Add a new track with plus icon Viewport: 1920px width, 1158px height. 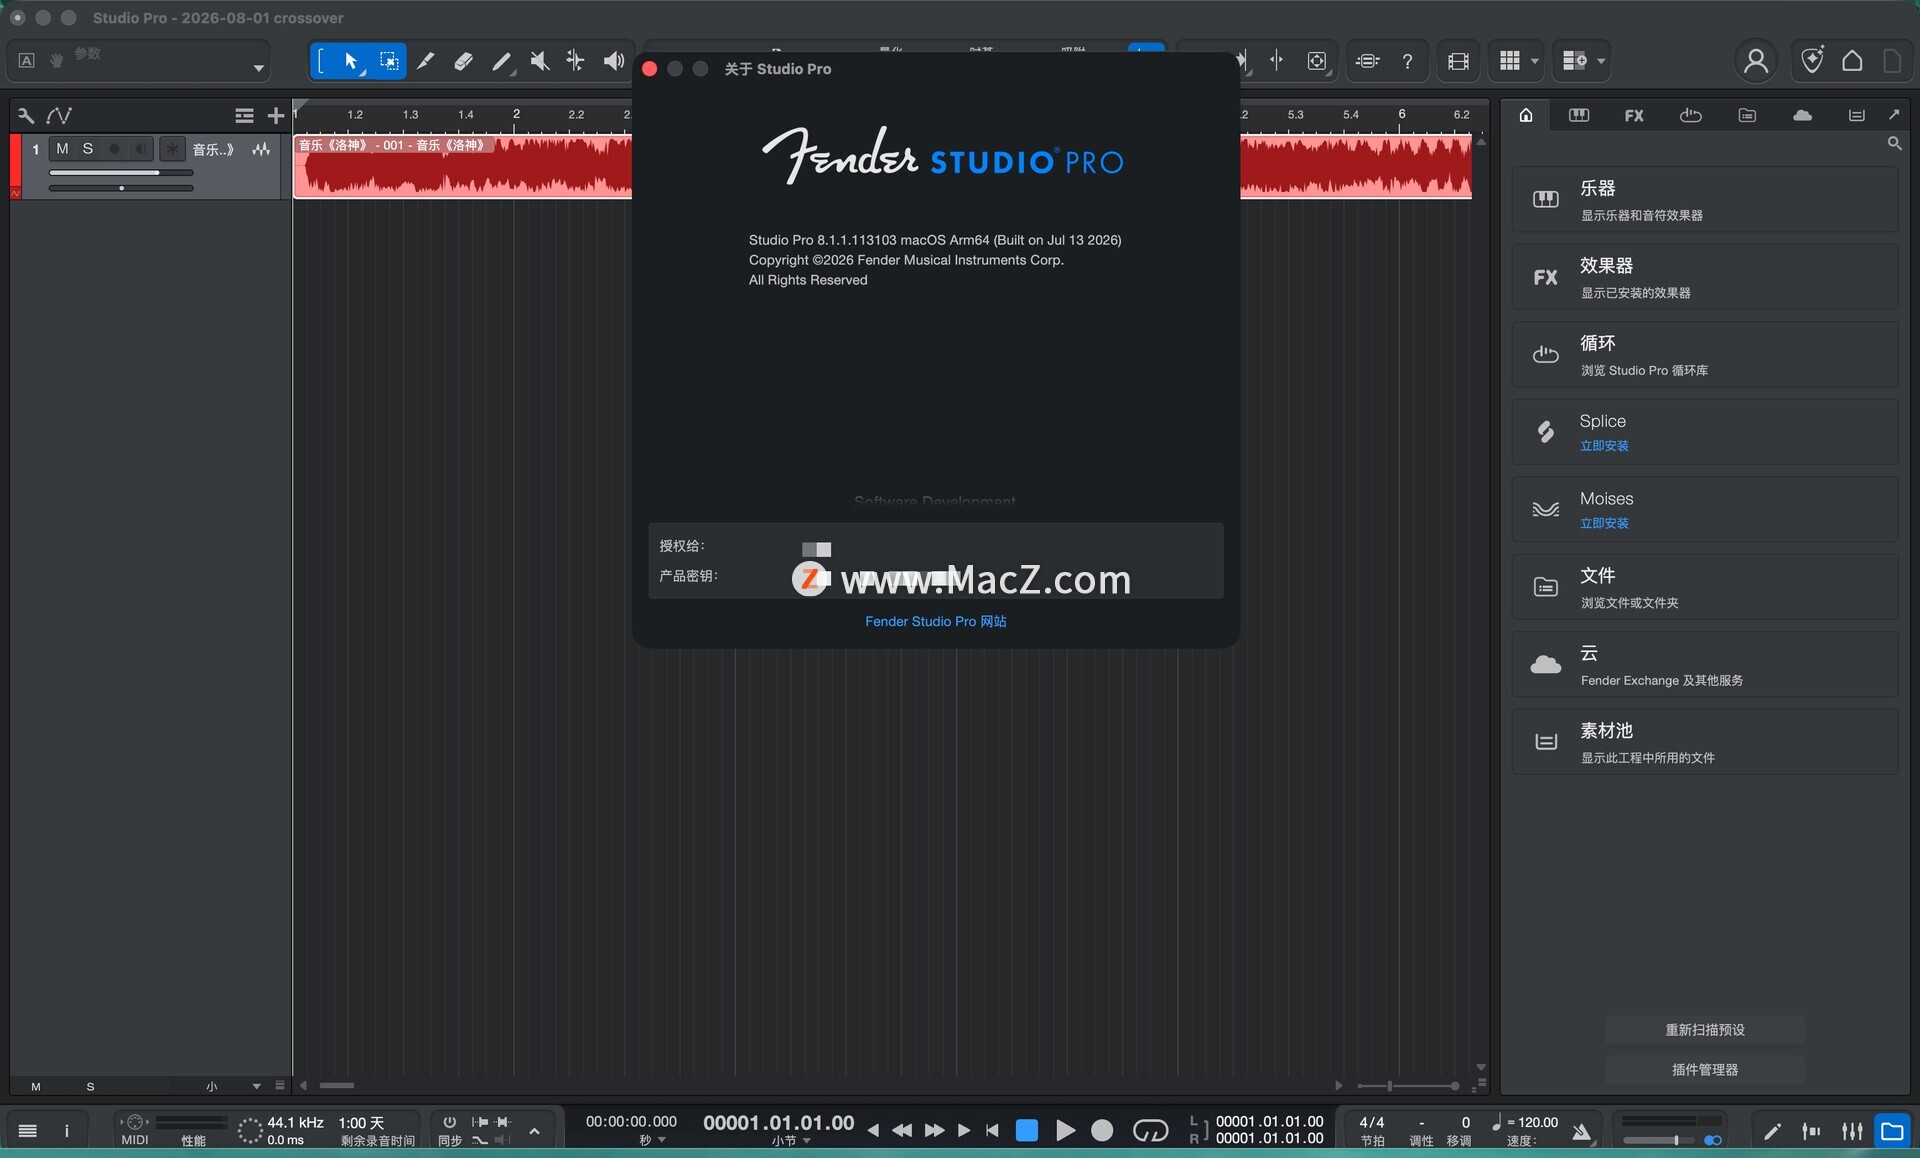[276, 116]
